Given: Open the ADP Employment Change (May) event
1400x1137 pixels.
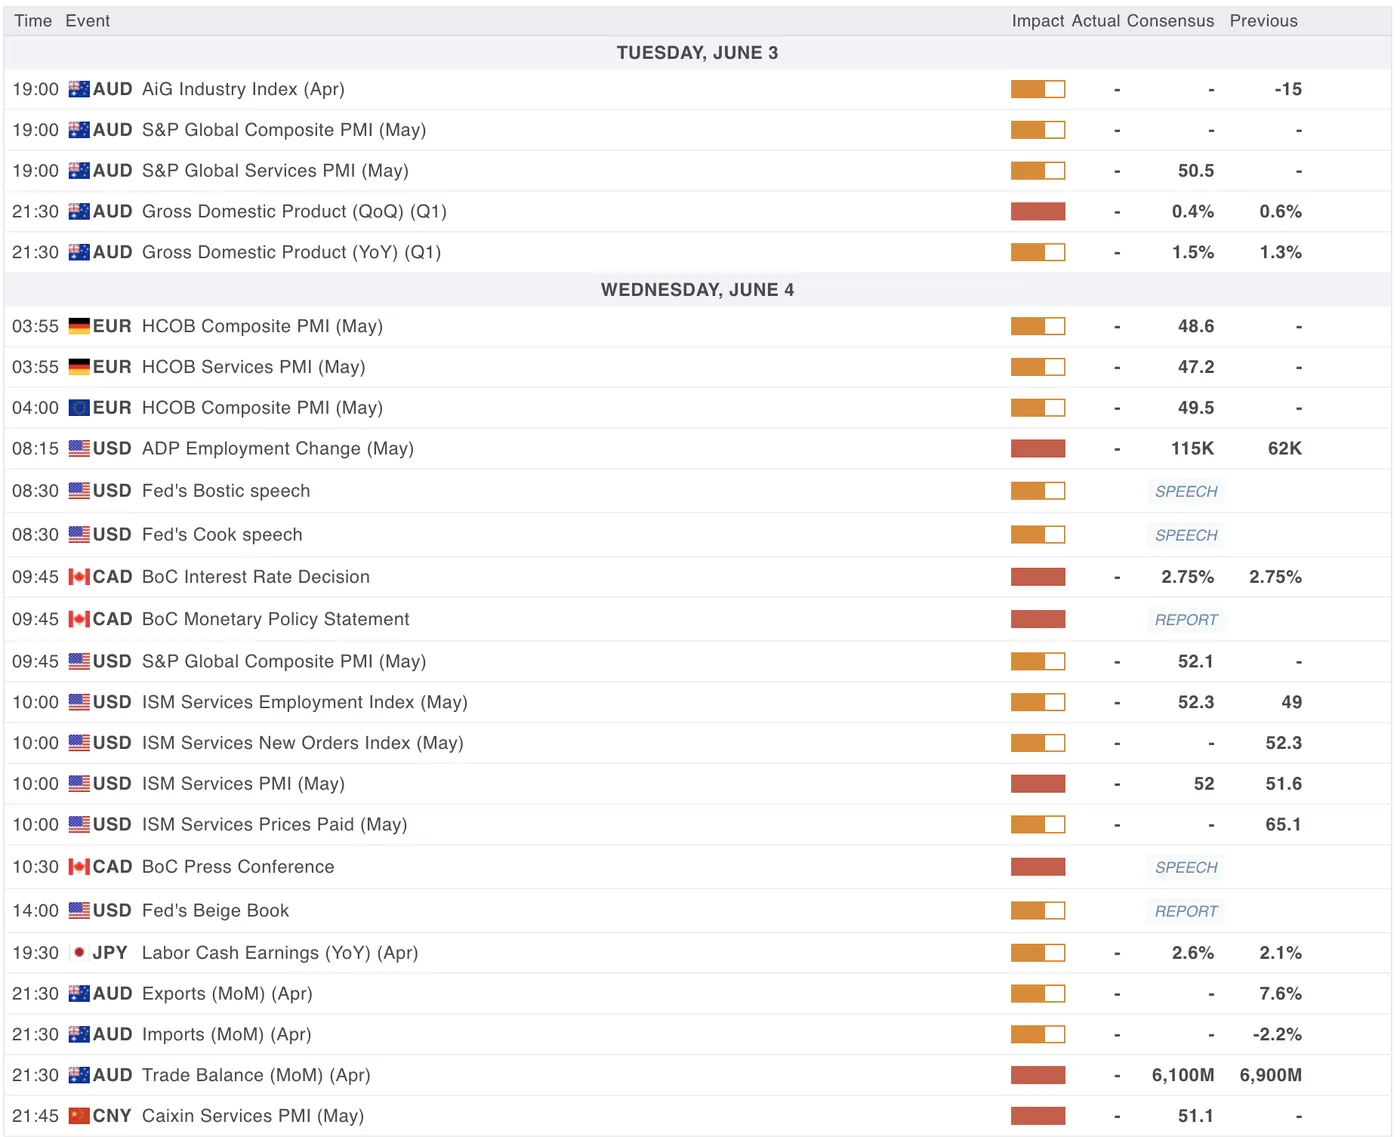Looking at the screenshot, I should (278, 449).
